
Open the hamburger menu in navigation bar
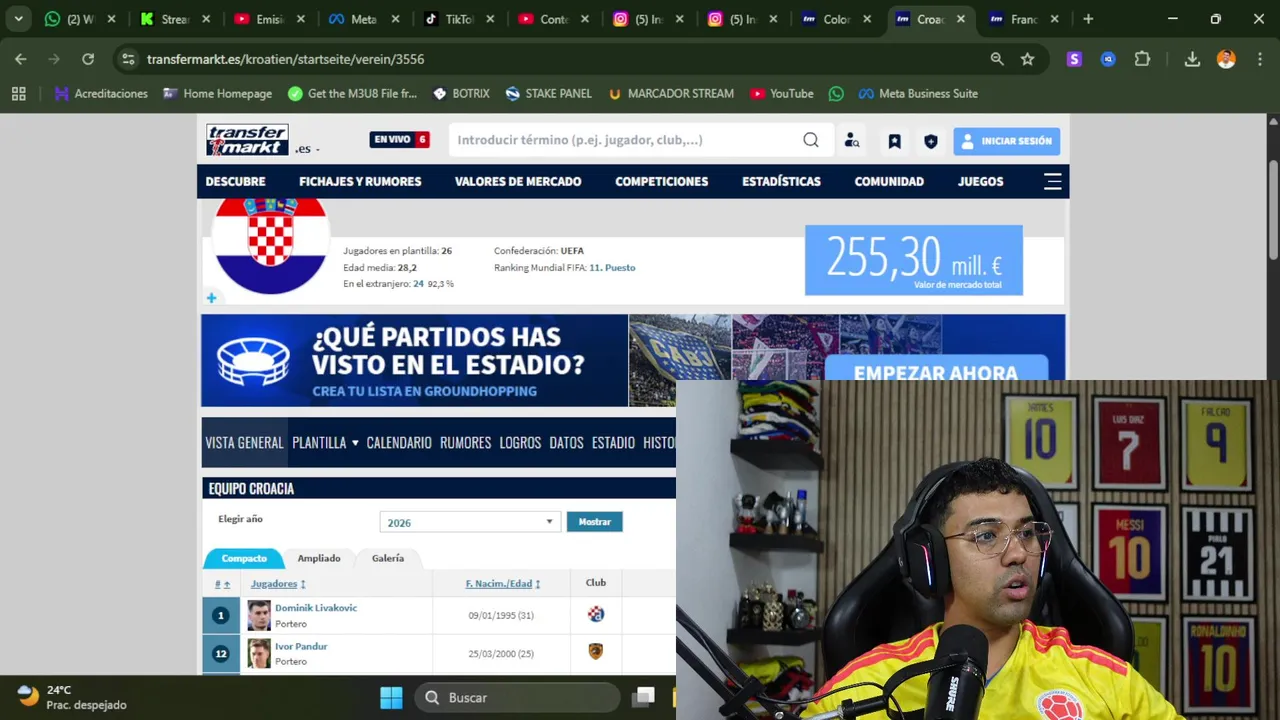(x=1052, y=181)
